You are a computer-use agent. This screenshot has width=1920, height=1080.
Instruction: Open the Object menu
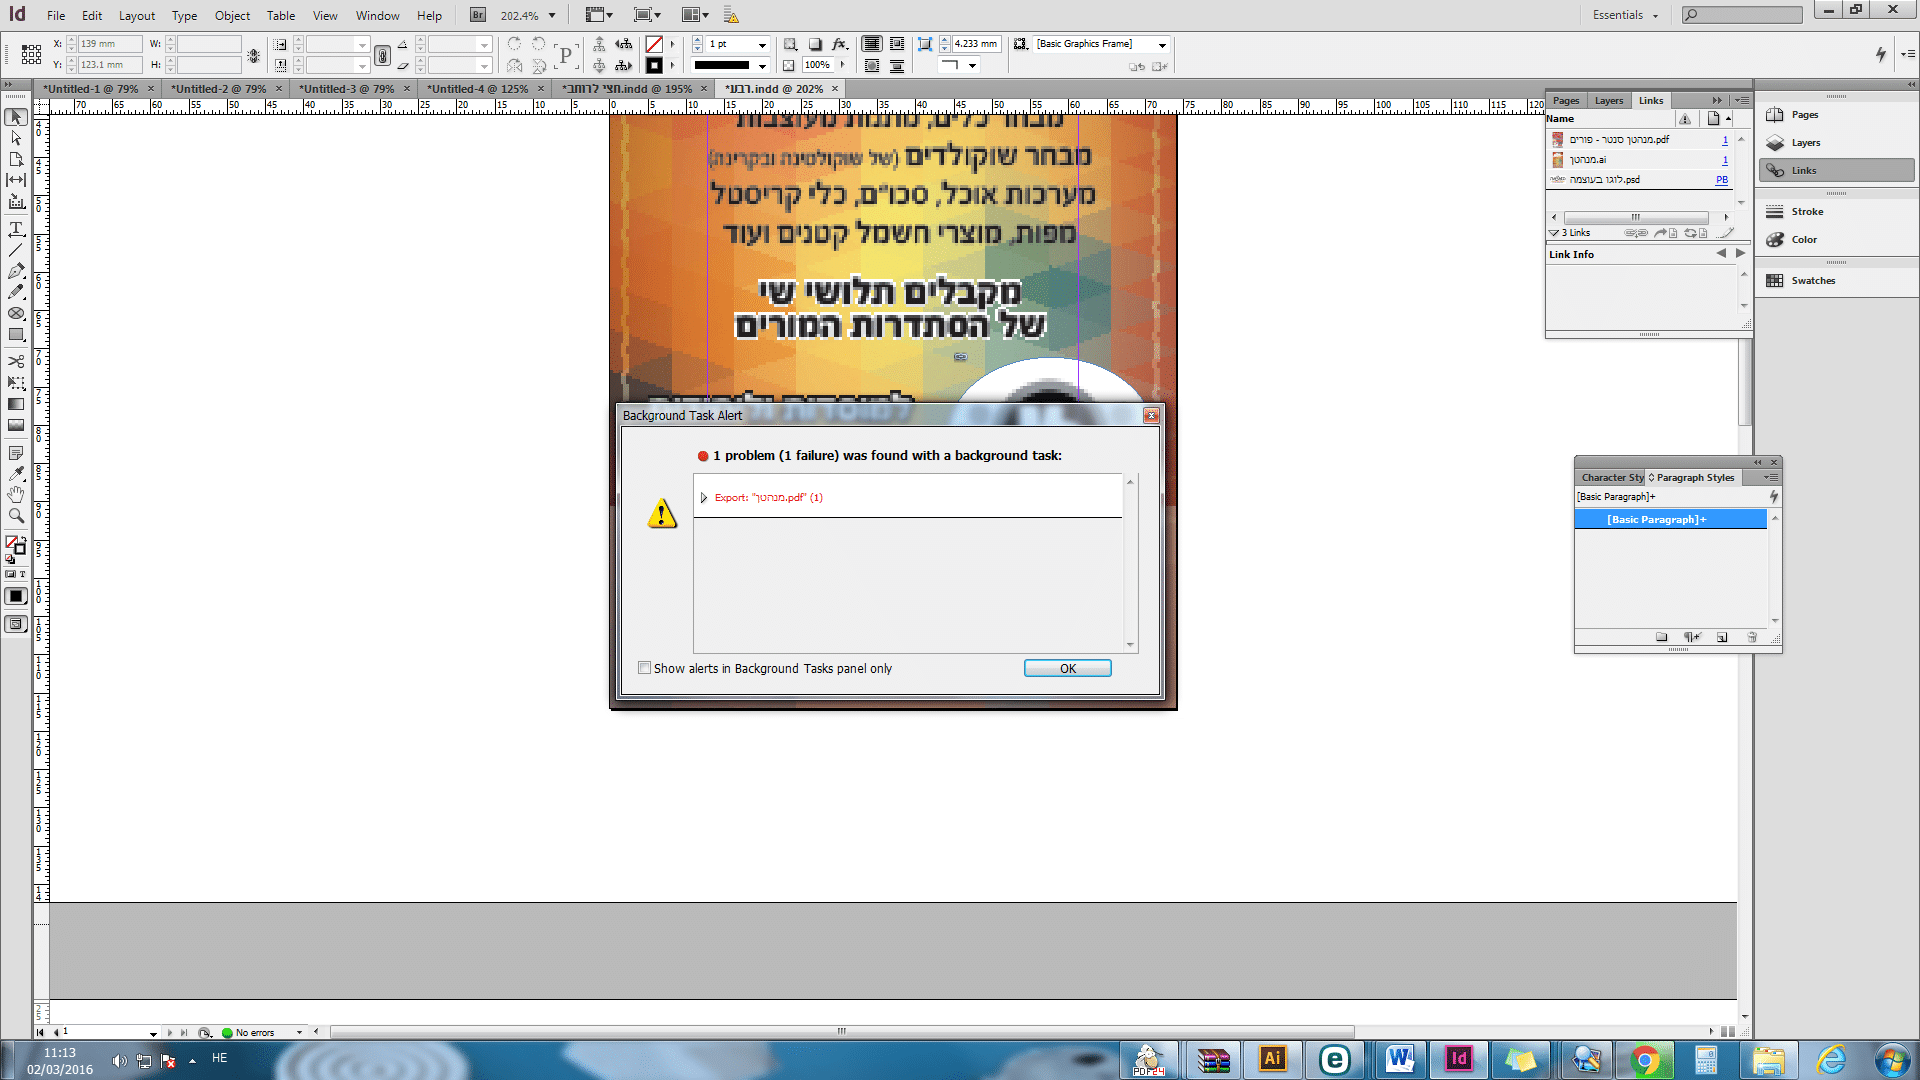pyautogui.click(x=232, y=16)
